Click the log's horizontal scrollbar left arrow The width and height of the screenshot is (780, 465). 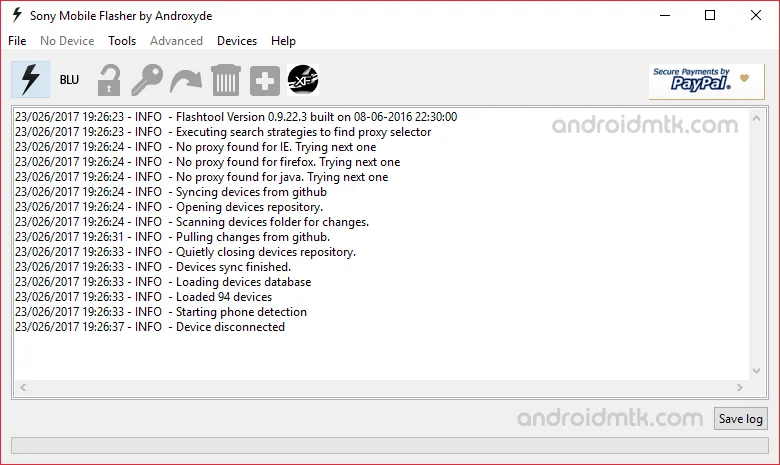click(23, 387)
